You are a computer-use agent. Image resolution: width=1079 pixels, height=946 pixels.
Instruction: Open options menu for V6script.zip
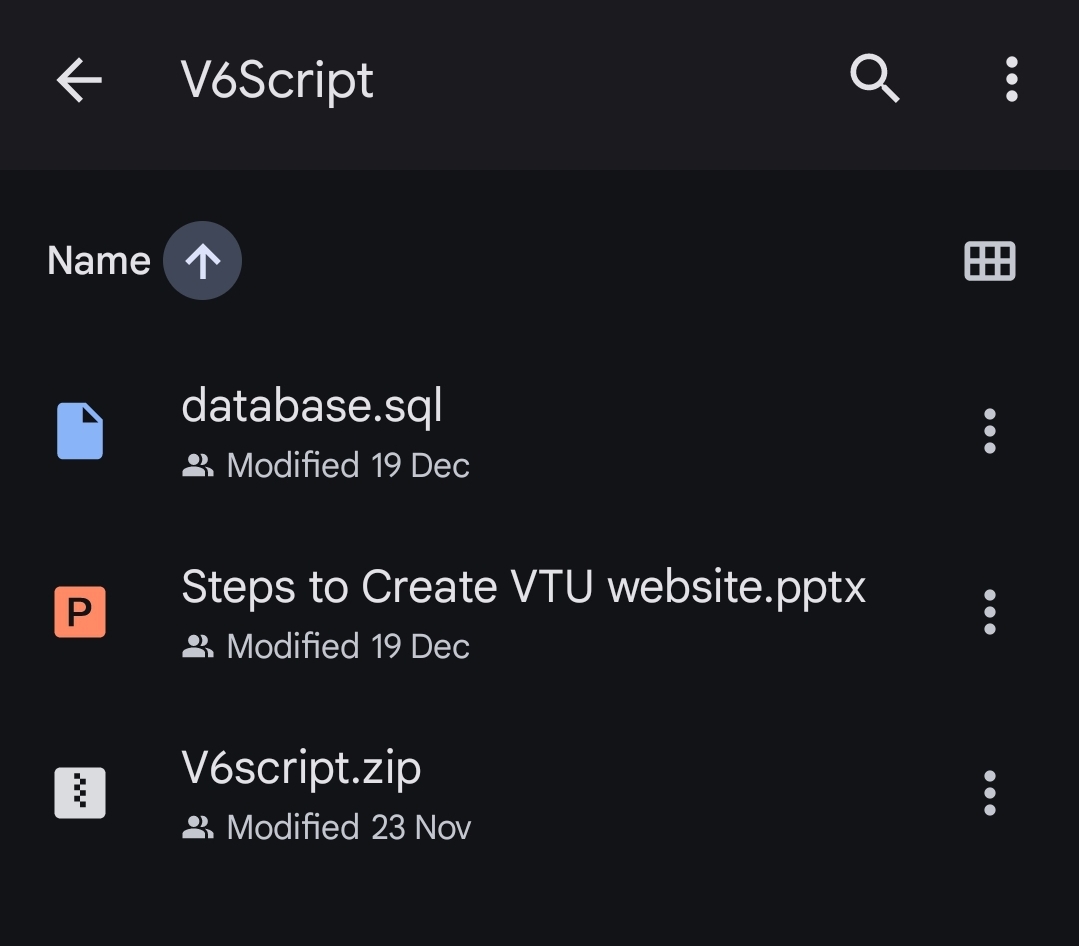coord(989,791)
